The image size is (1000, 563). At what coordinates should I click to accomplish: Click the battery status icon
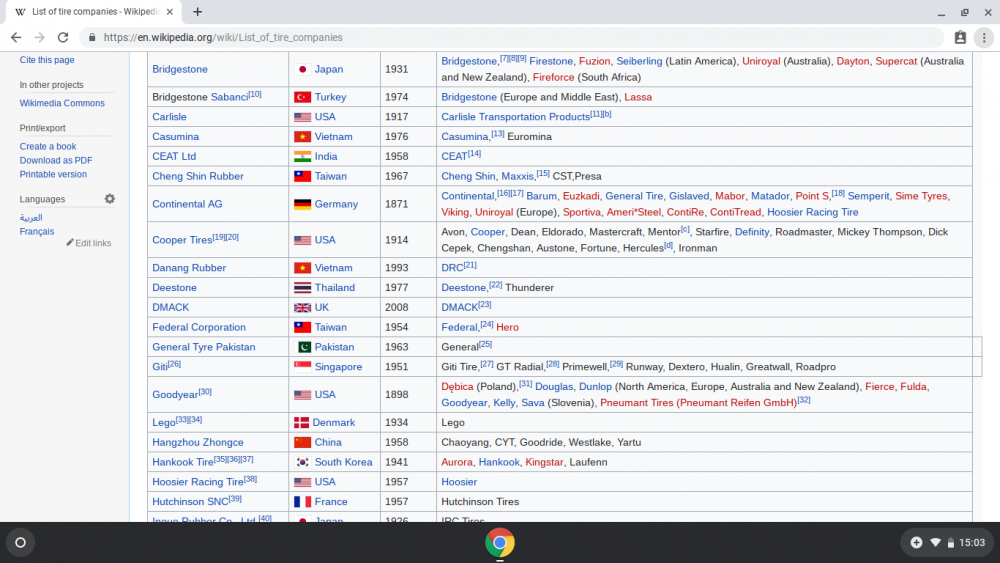950,543
